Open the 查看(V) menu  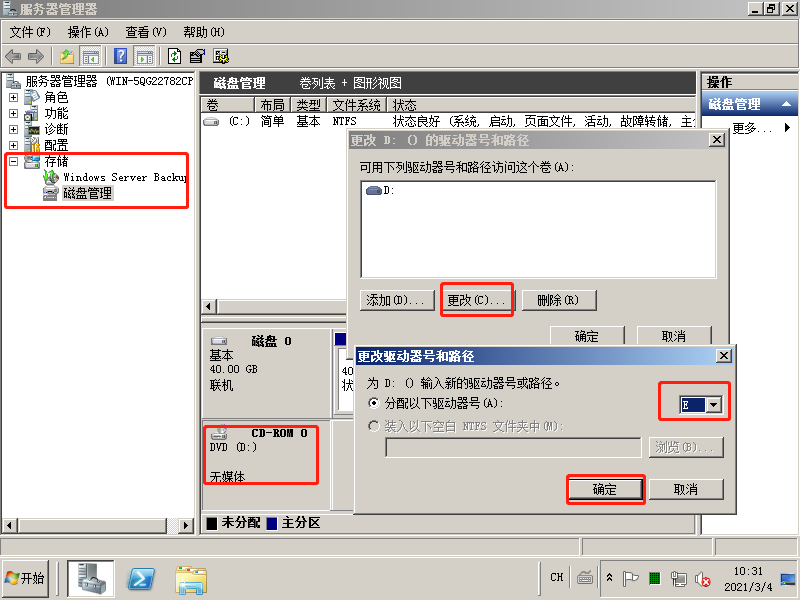click(x=146, y=32)
